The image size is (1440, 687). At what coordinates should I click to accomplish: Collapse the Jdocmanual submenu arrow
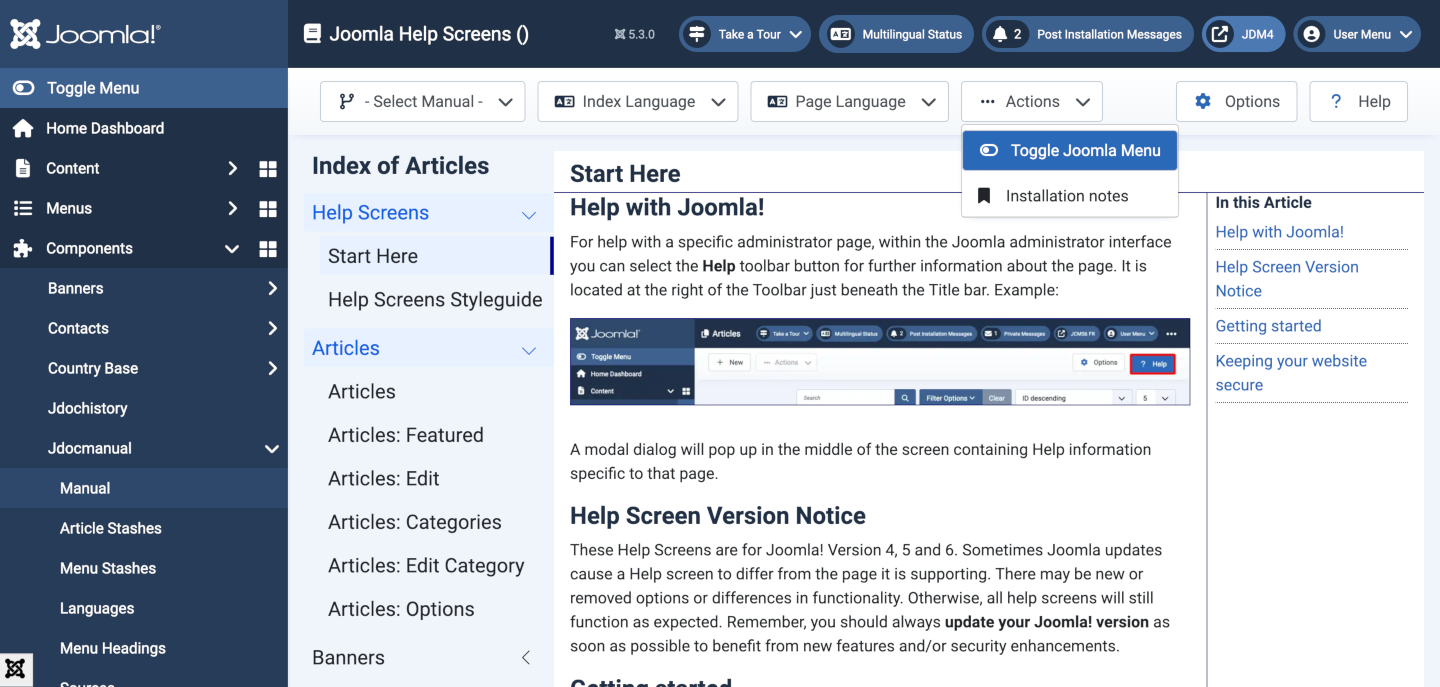tap(272, 449)
